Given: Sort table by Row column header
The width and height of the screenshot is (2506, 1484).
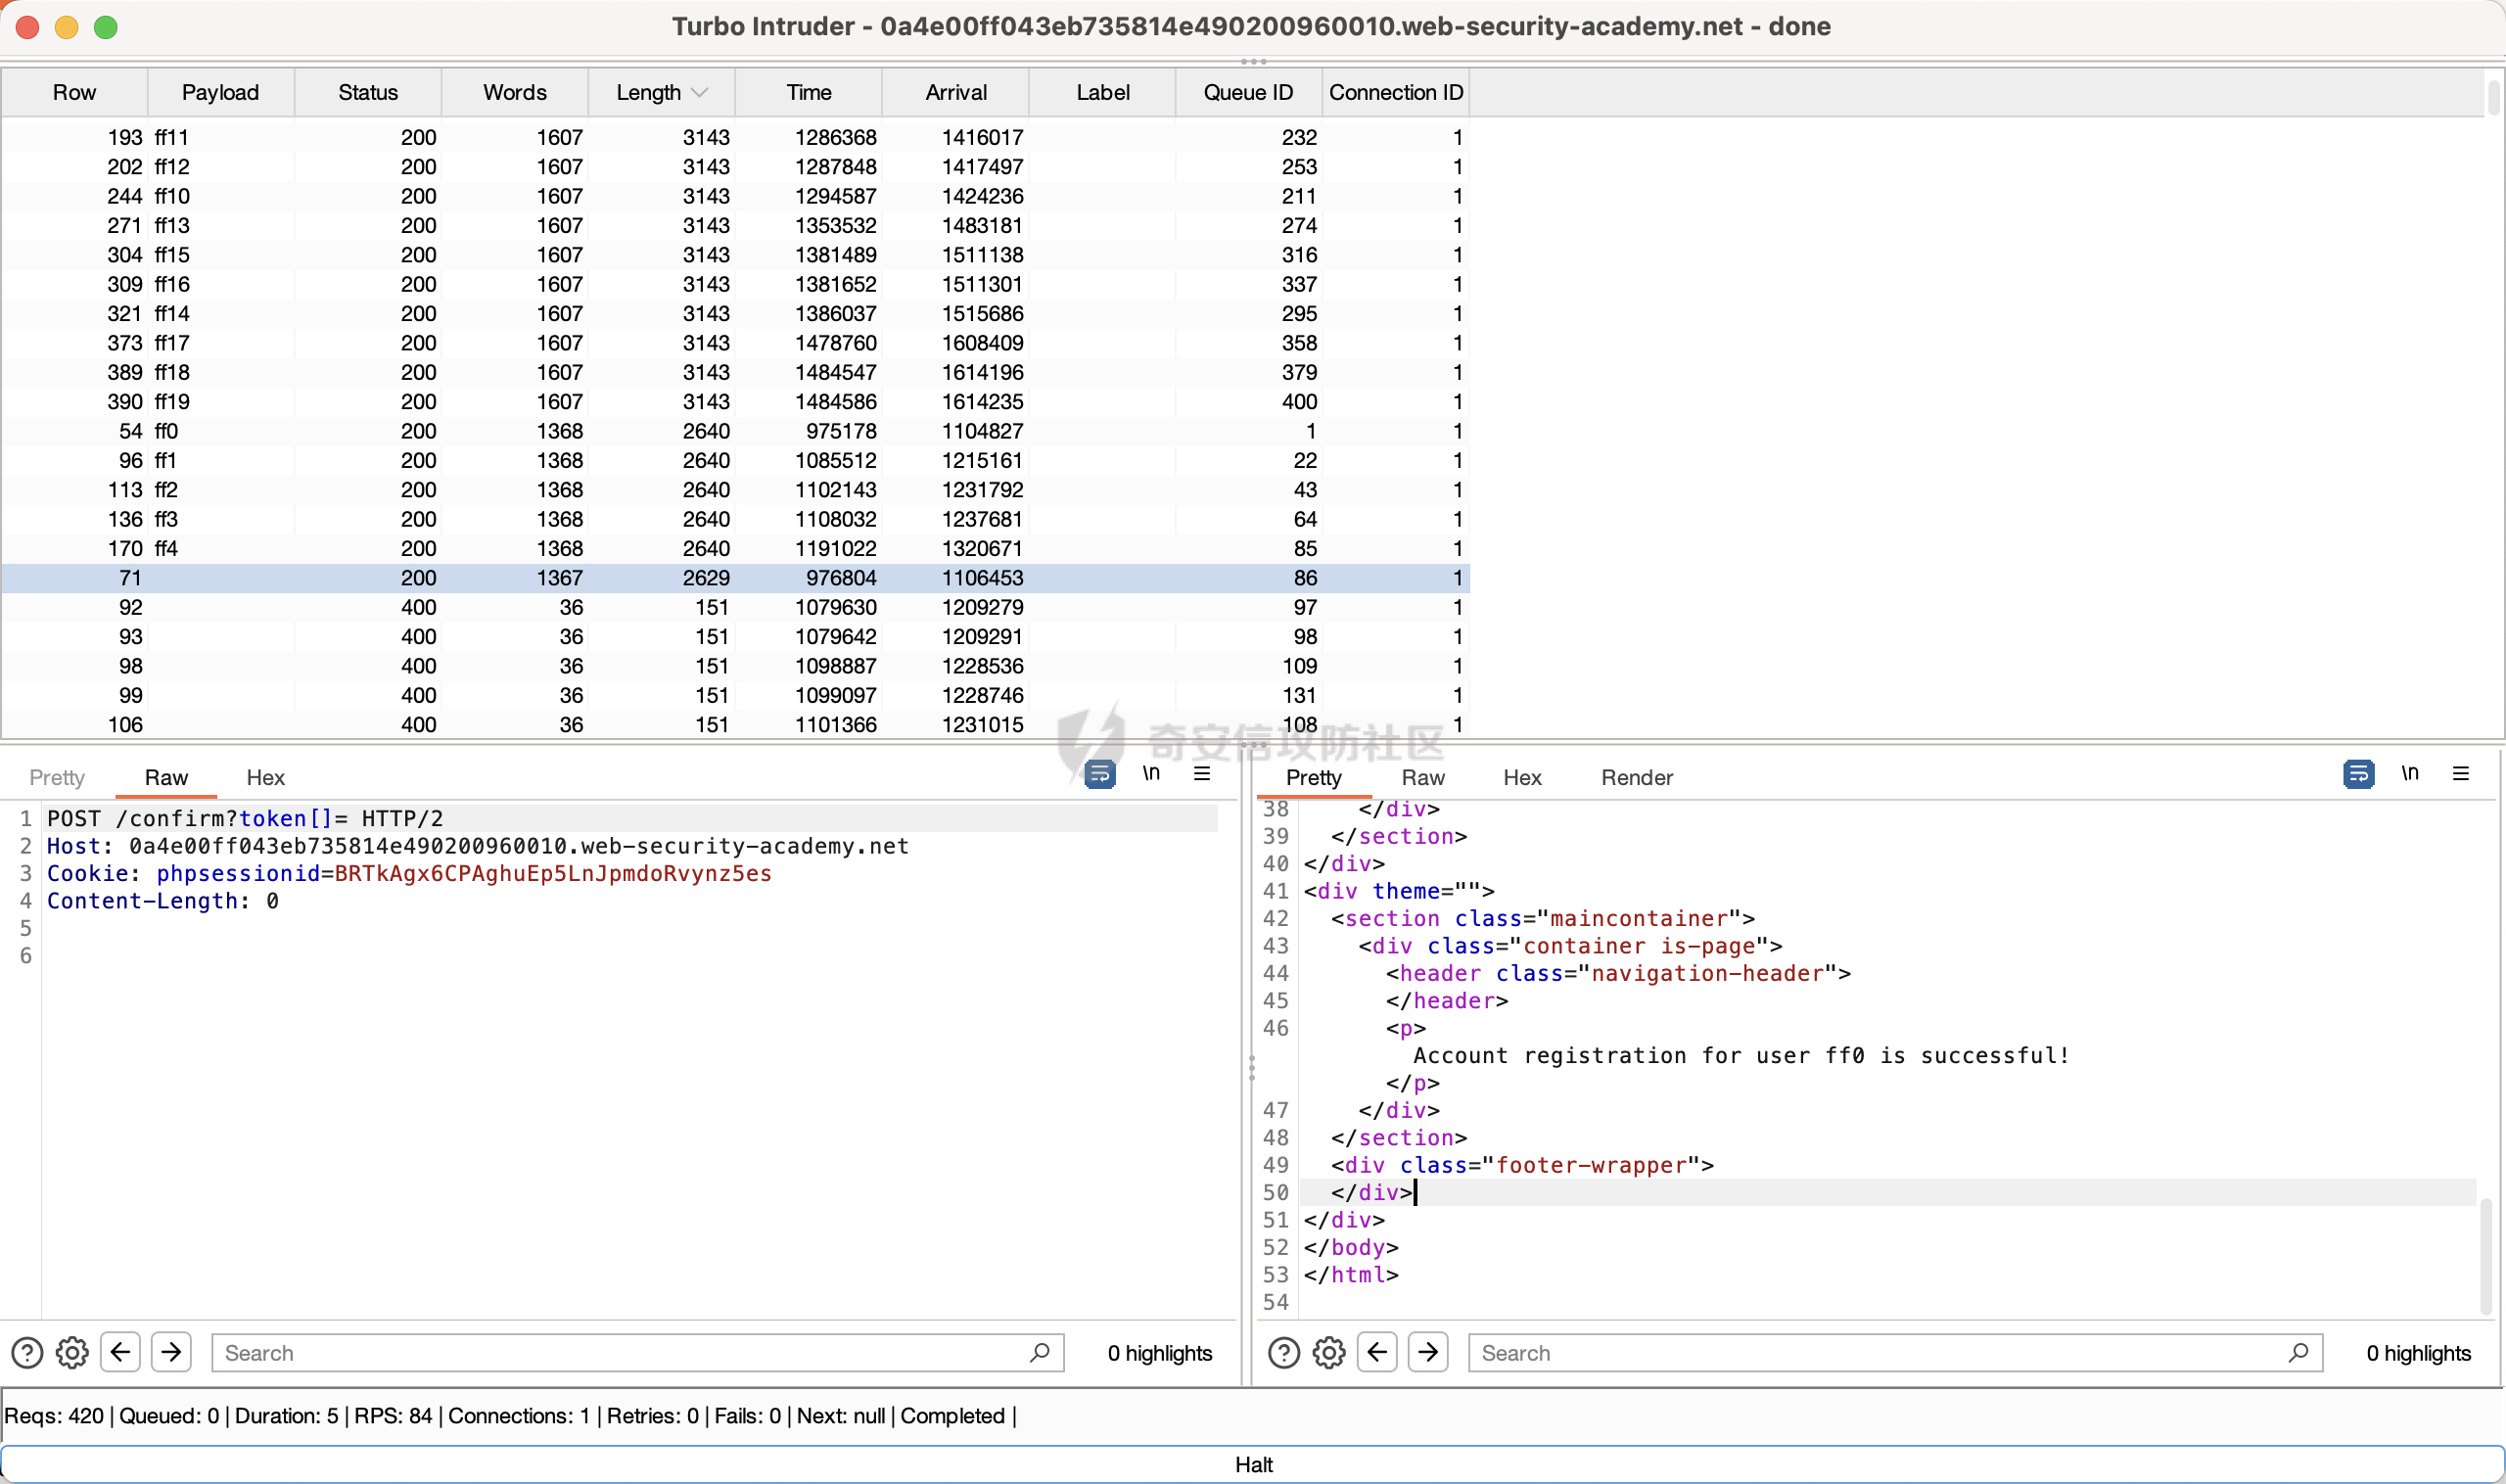Looking at the screenshot, I should point(74,92).
